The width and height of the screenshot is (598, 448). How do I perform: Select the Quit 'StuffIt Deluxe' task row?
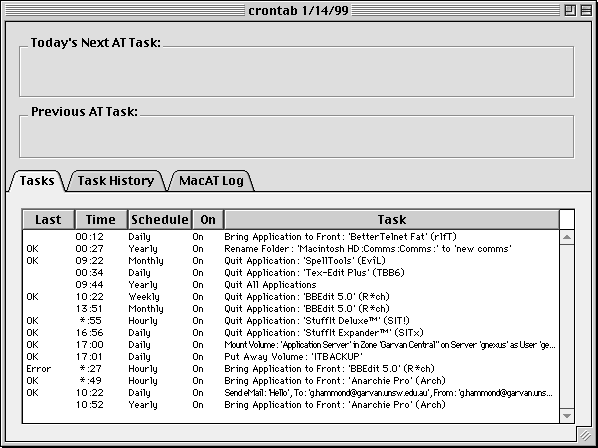point(291,321)
